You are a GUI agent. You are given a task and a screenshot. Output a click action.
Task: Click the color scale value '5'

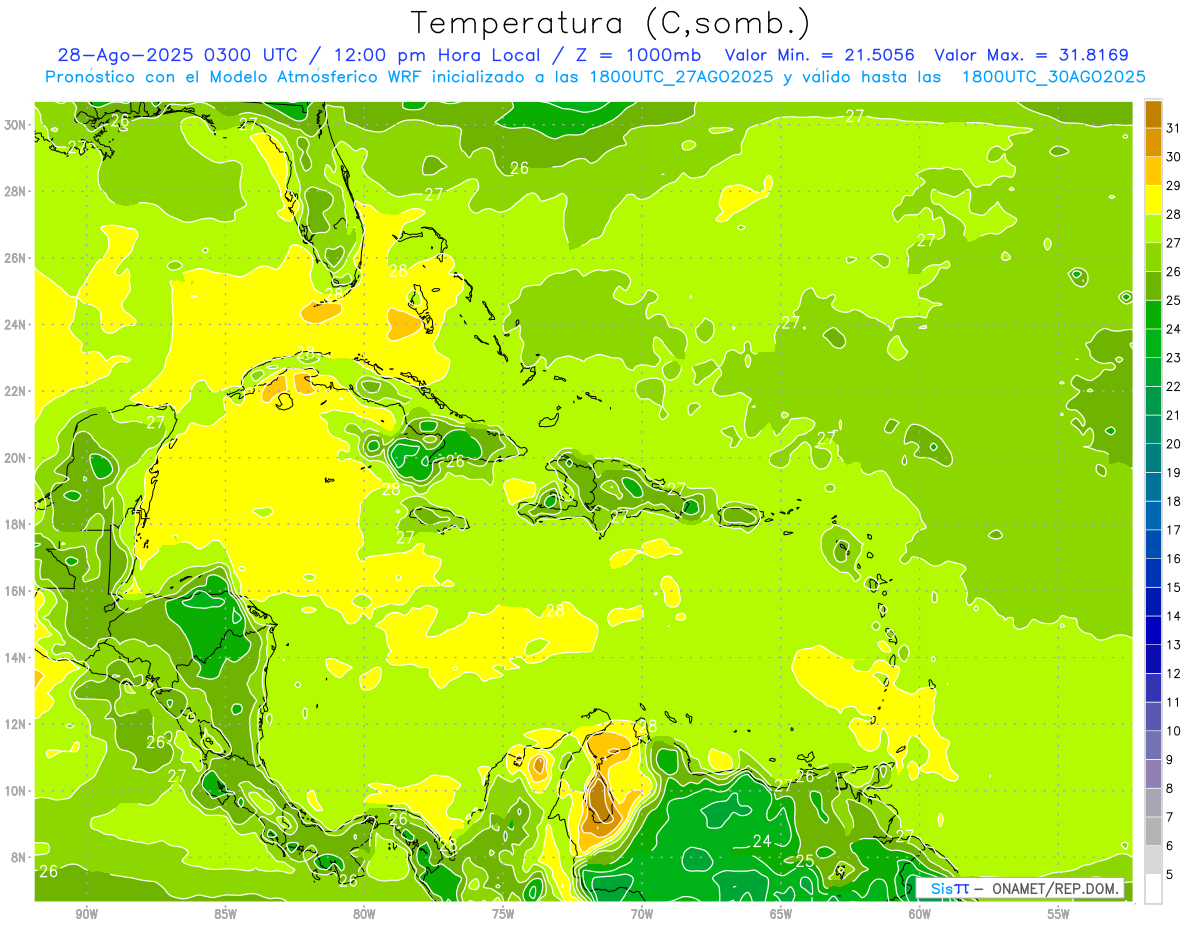pos(1171,875)
